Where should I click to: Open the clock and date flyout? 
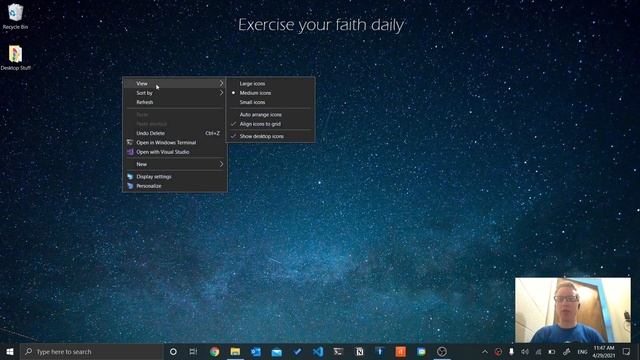(x=604, y=351)
